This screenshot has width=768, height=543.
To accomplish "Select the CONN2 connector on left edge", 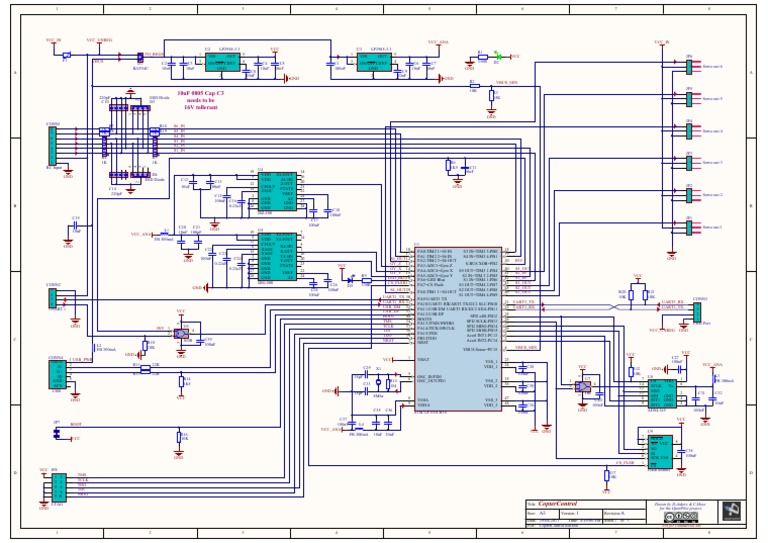I will point(52,298).
